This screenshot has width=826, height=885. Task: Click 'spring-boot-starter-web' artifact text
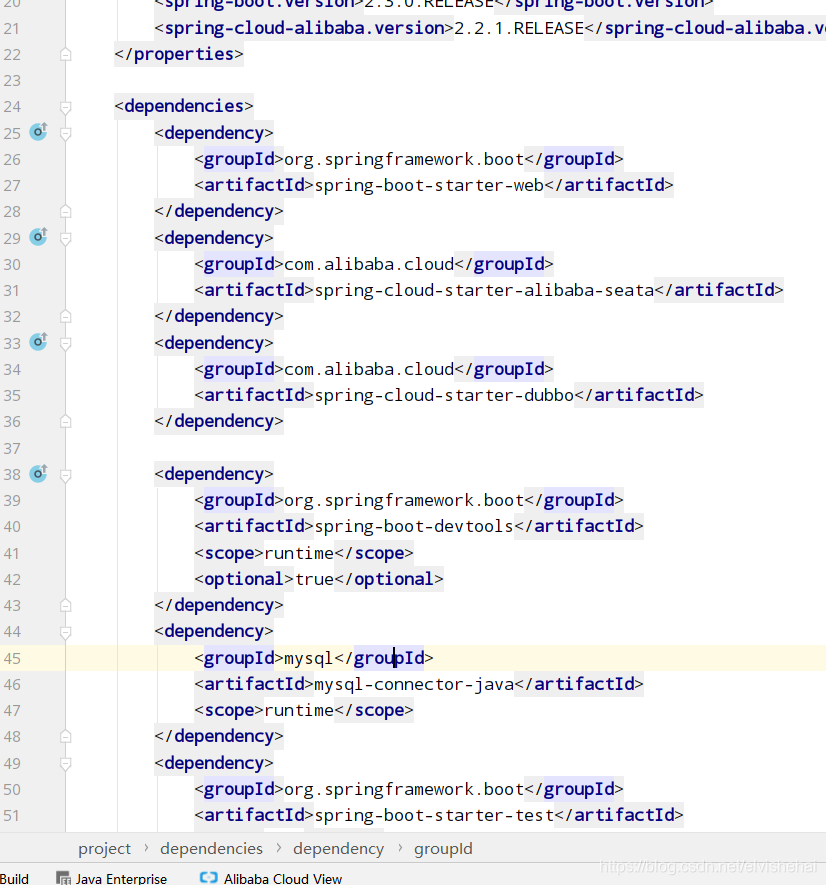(429, 185)
